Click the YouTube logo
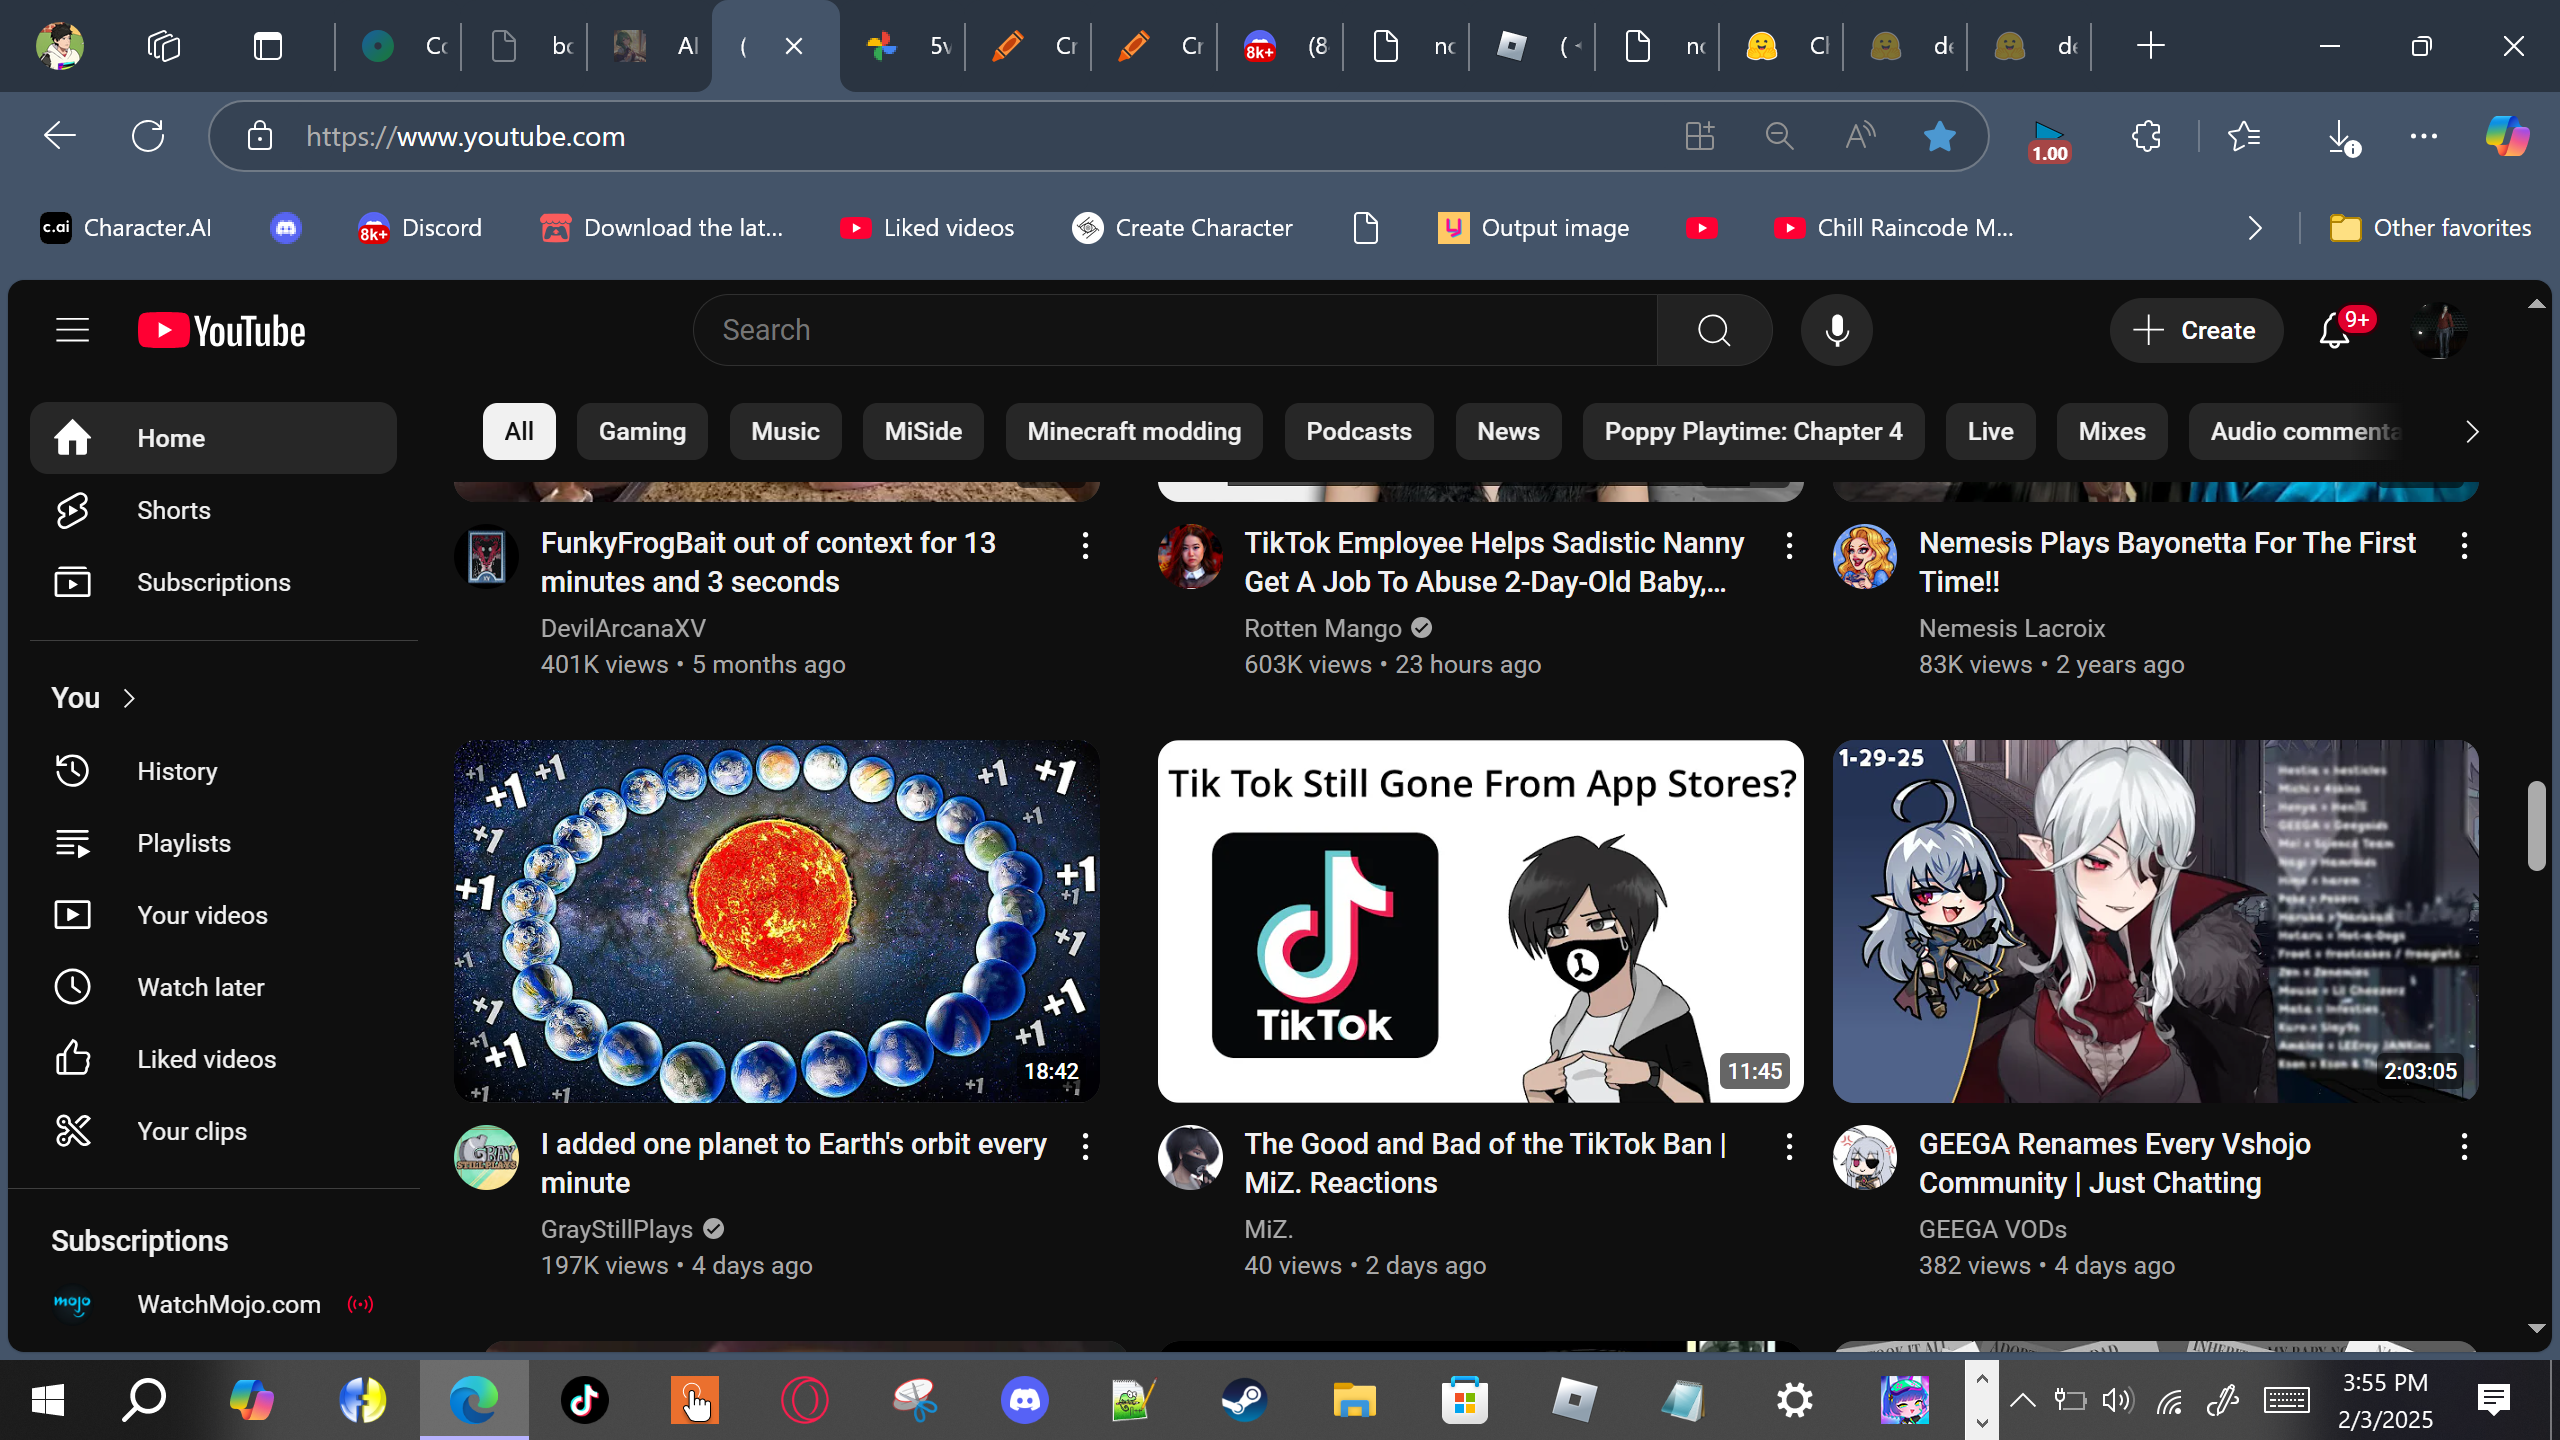This screenshot has height=1440, width=2560. (x=221, y=331)
